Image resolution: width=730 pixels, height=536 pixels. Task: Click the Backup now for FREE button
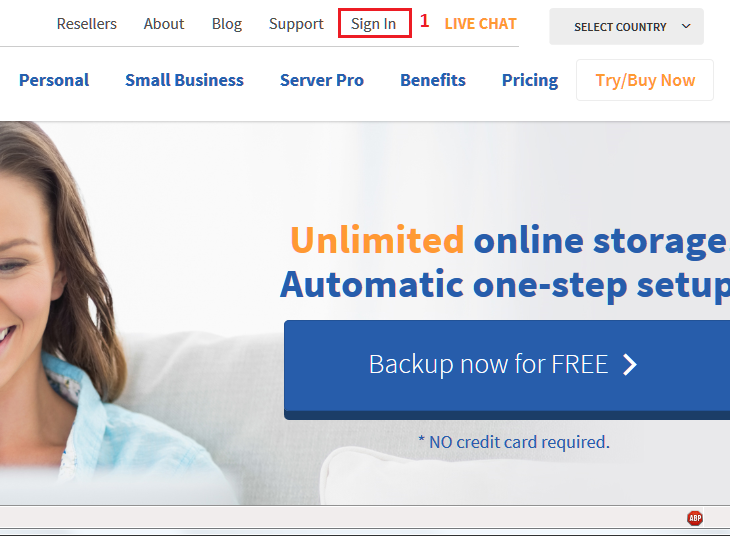point(507,369)
